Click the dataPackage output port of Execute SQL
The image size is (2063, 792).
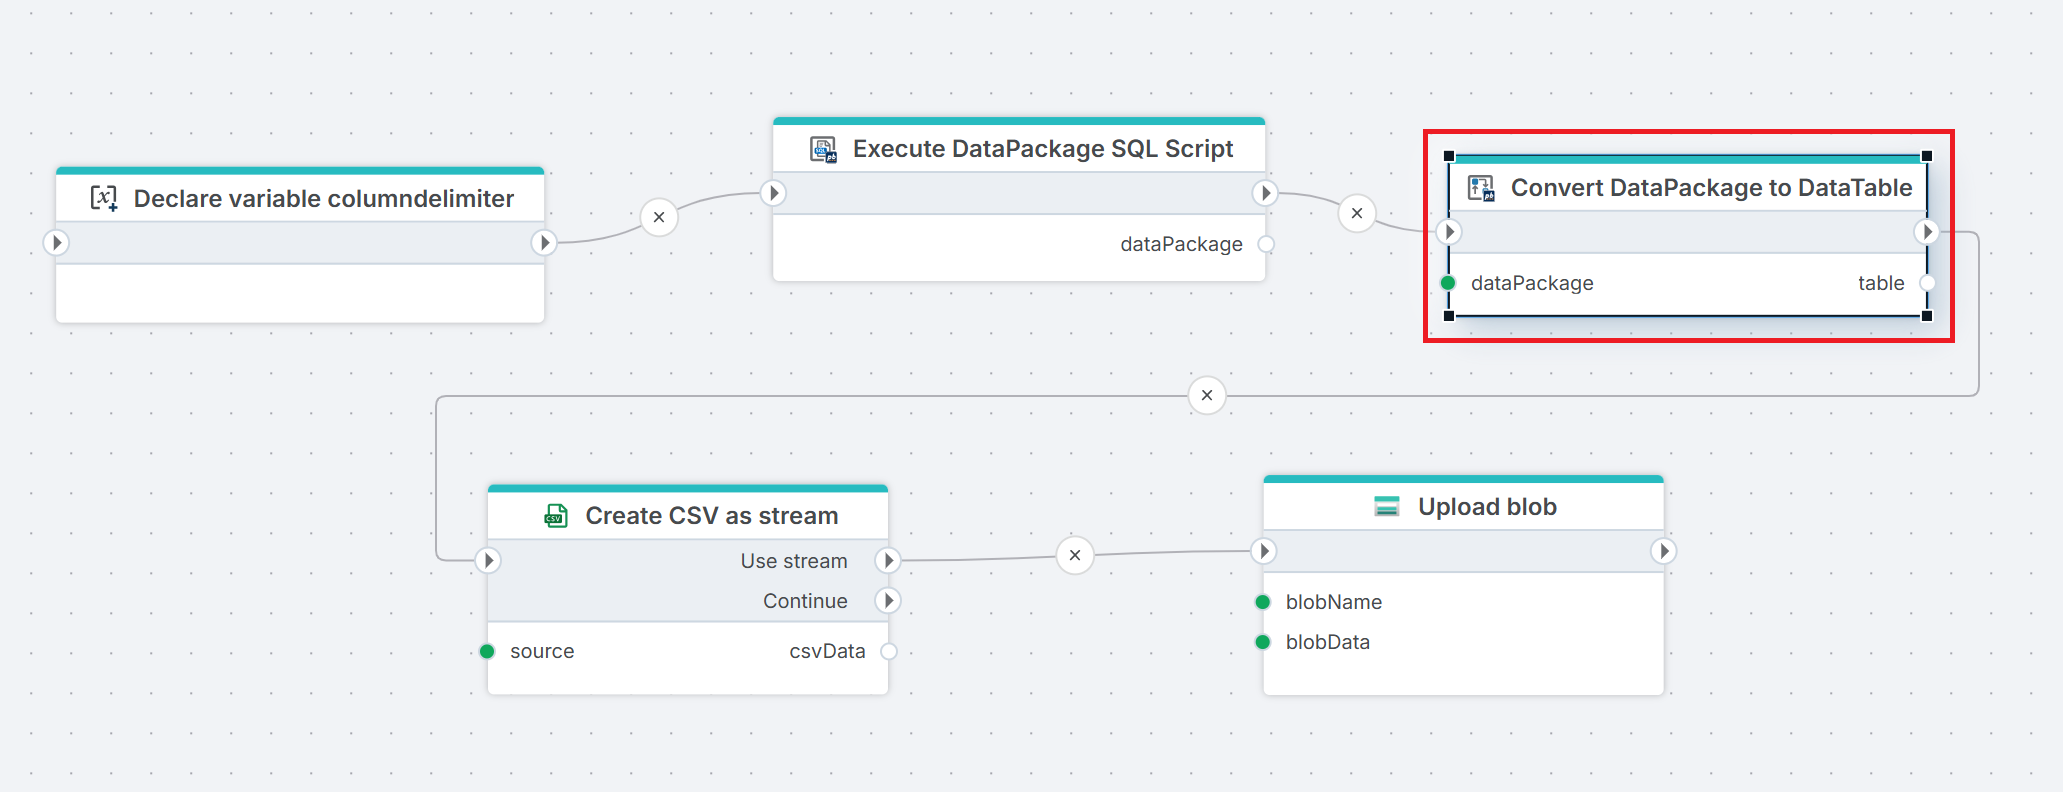click(1266, 244)
